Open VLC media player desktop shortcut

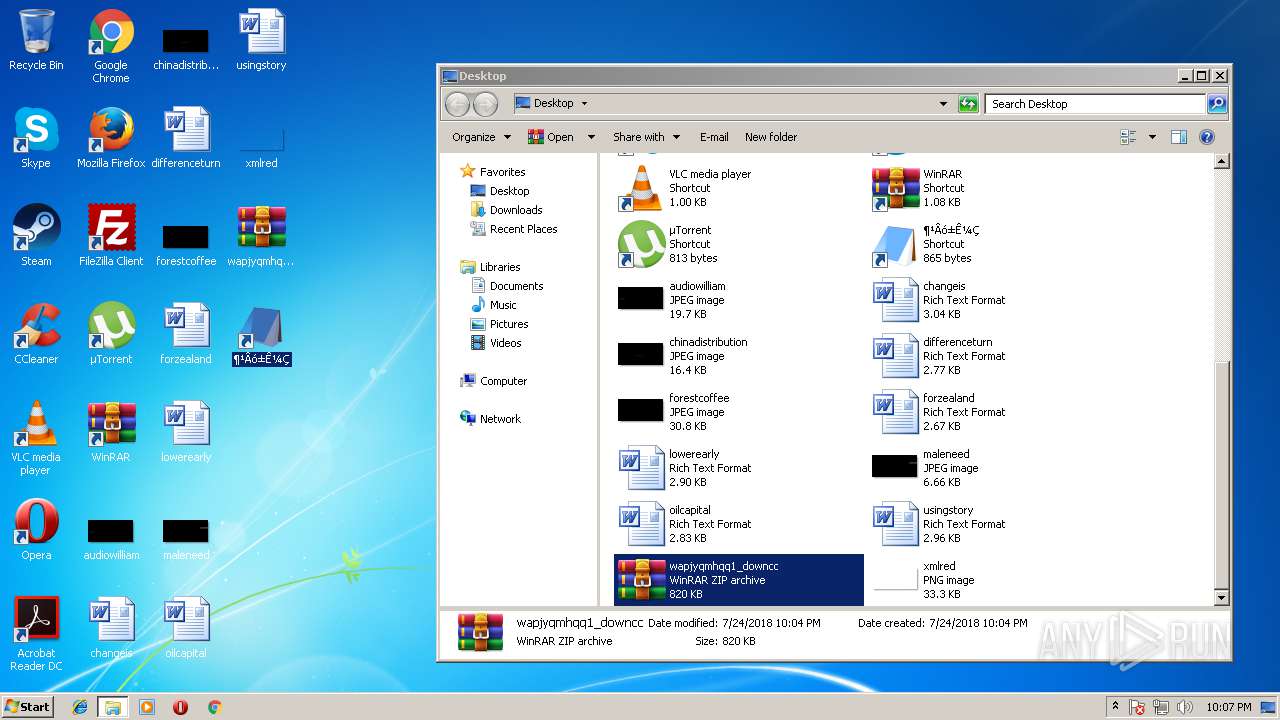tap(36, 439)
